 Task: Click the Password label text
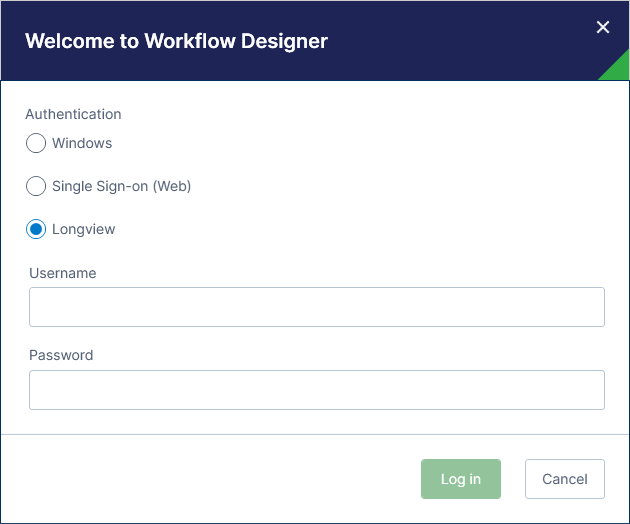(61, 355)
